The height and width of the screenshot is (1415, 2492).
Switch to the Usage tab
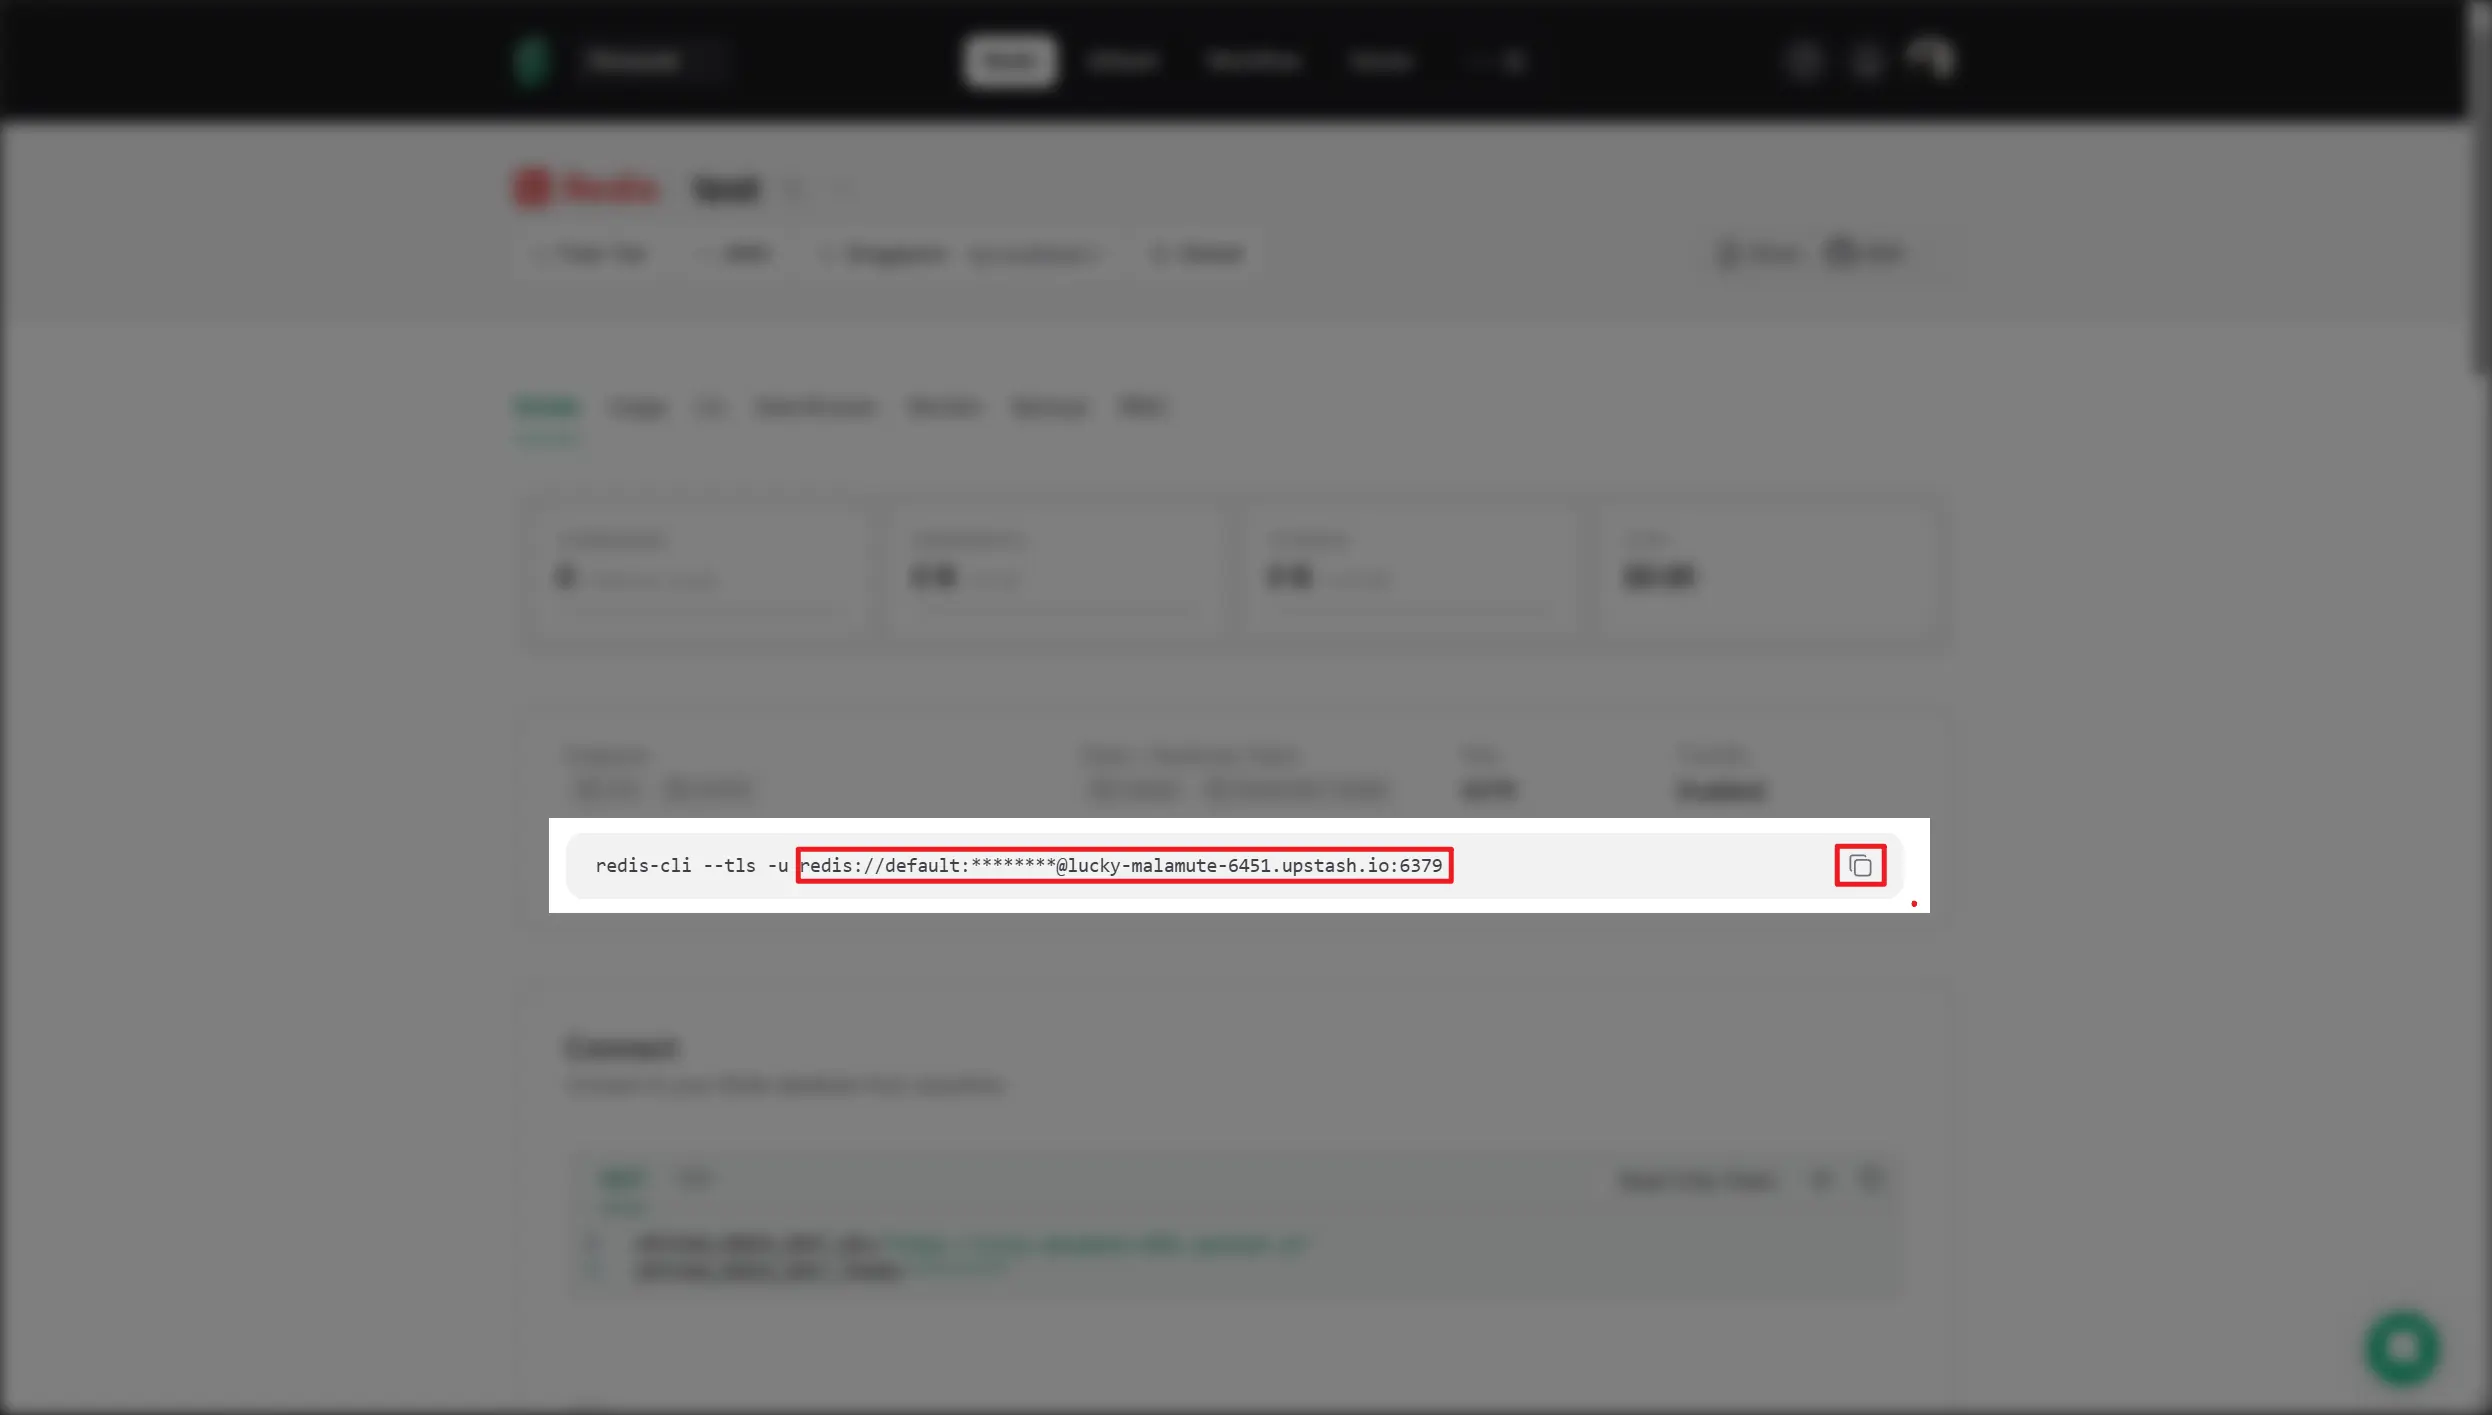[x=637, y=407]
